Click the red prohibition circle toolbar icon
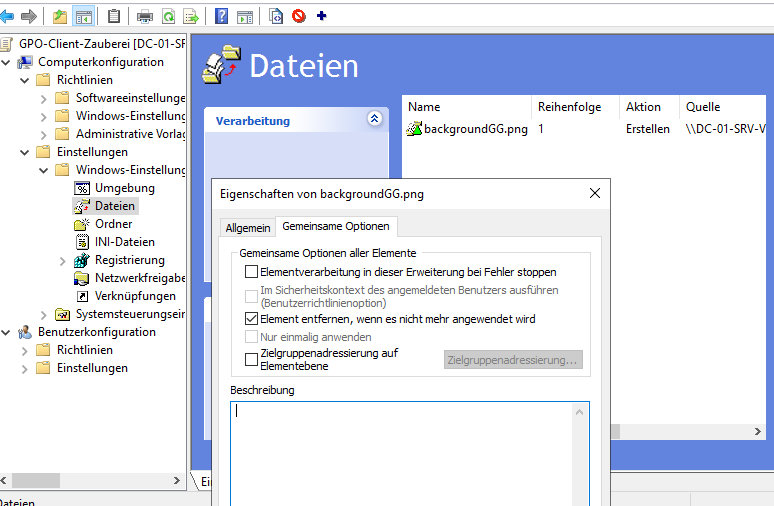Image resolution: width=774 pixels, height=506 pixels. pyautogui.click(x=298, y=16)
